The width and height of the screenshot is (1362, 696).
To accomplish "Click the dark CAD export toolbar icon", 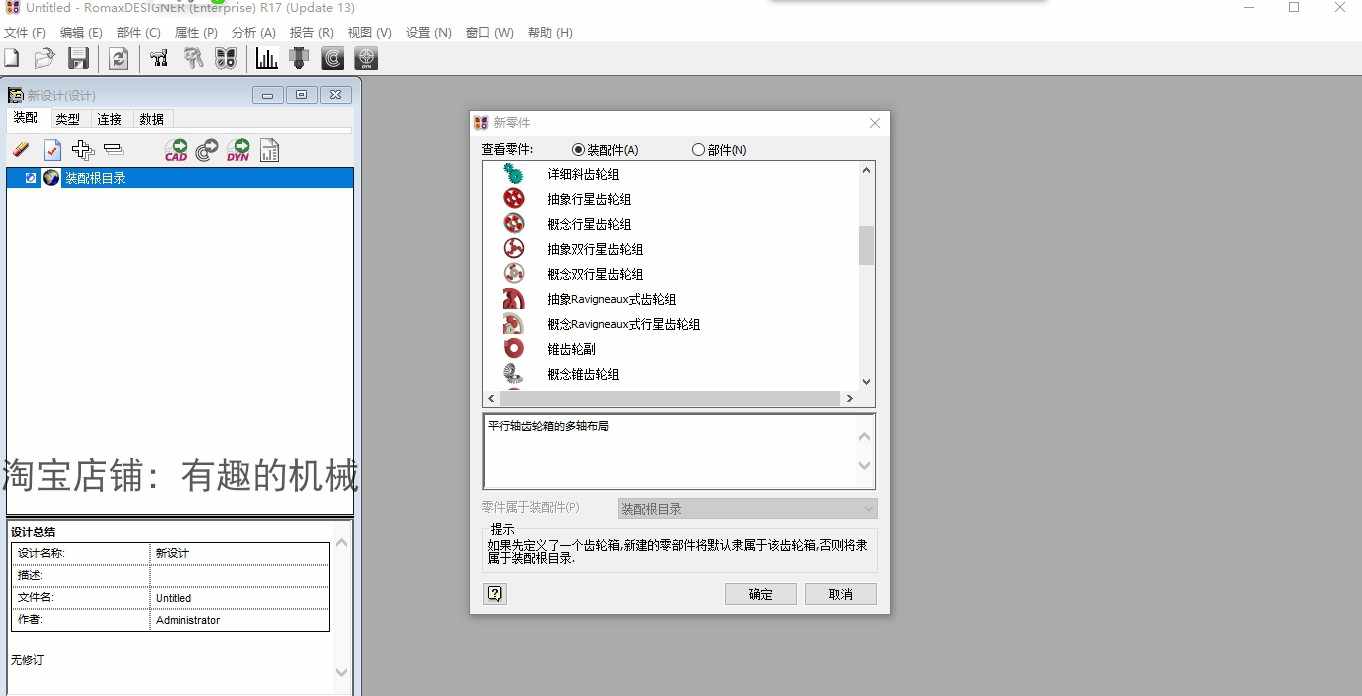I will (333, 59).
